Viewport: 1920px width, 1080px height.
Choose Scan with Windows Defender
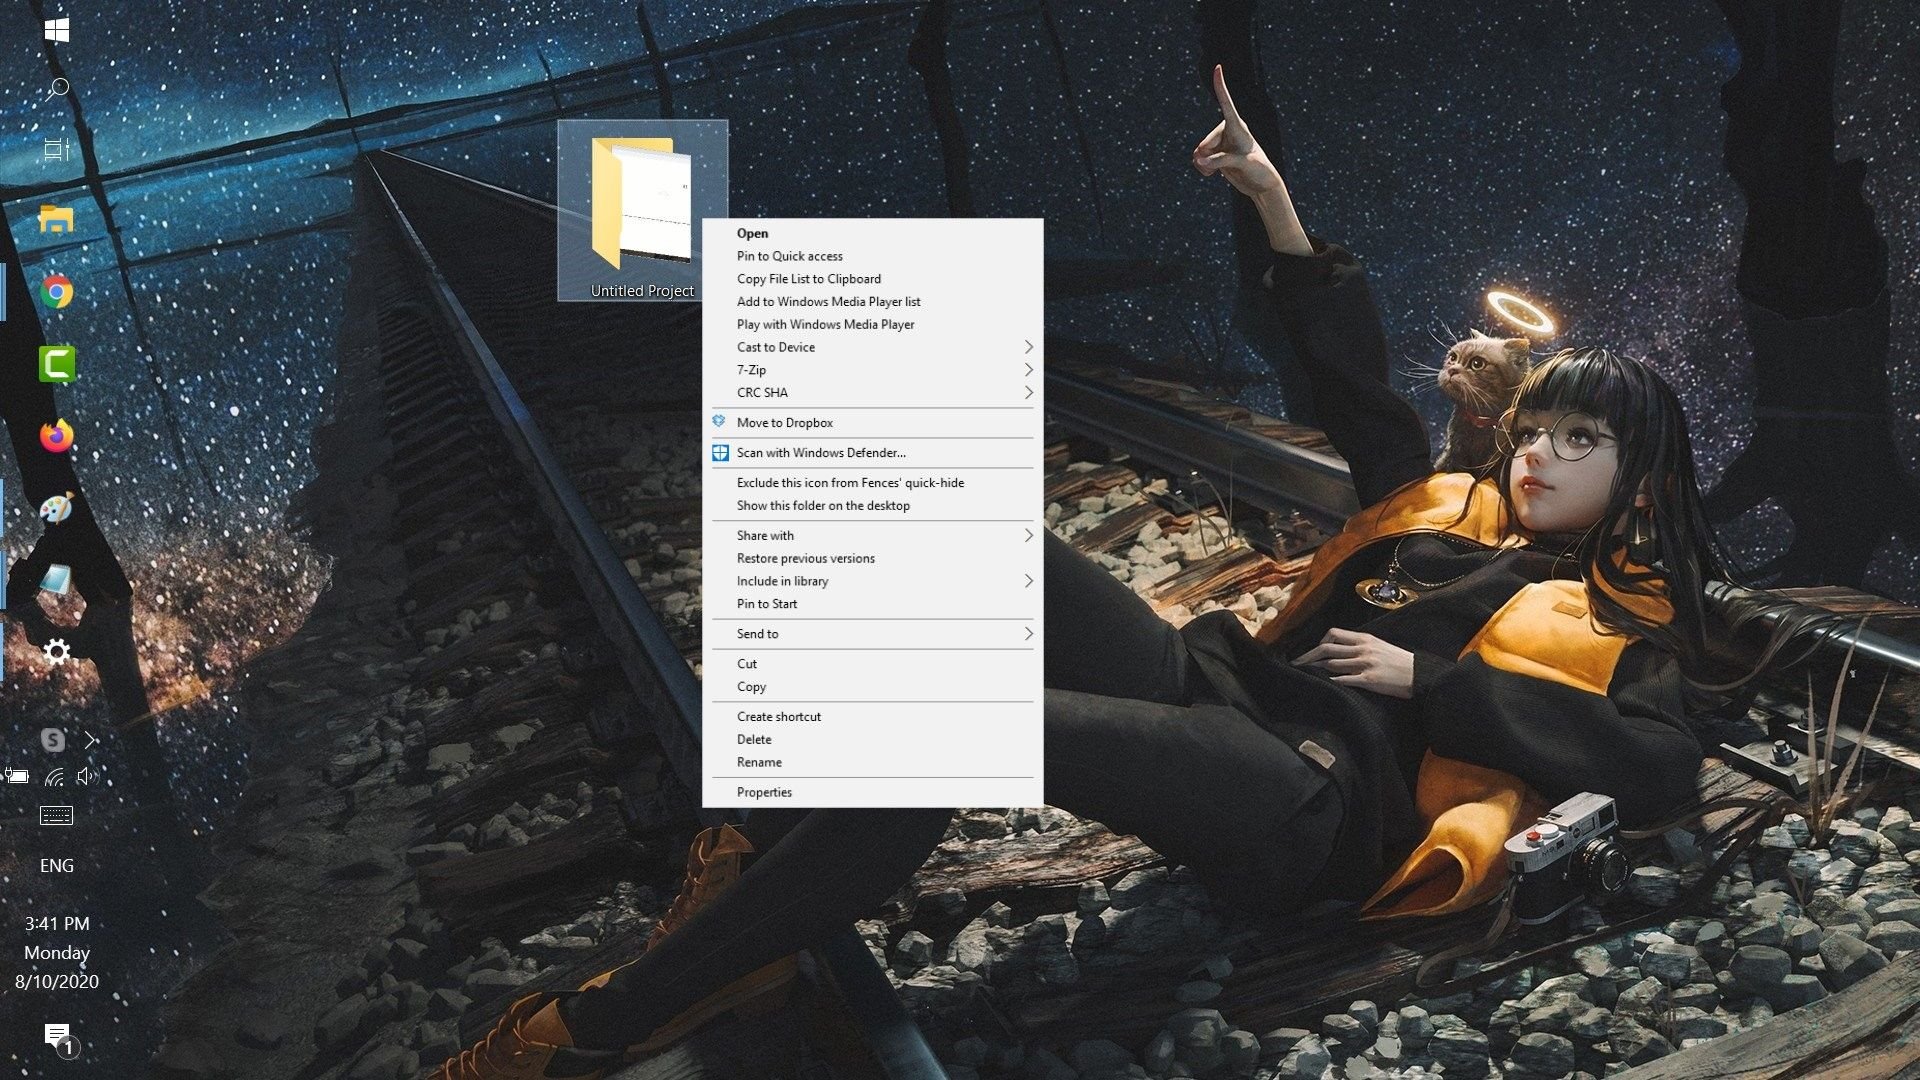click(873, 452)
